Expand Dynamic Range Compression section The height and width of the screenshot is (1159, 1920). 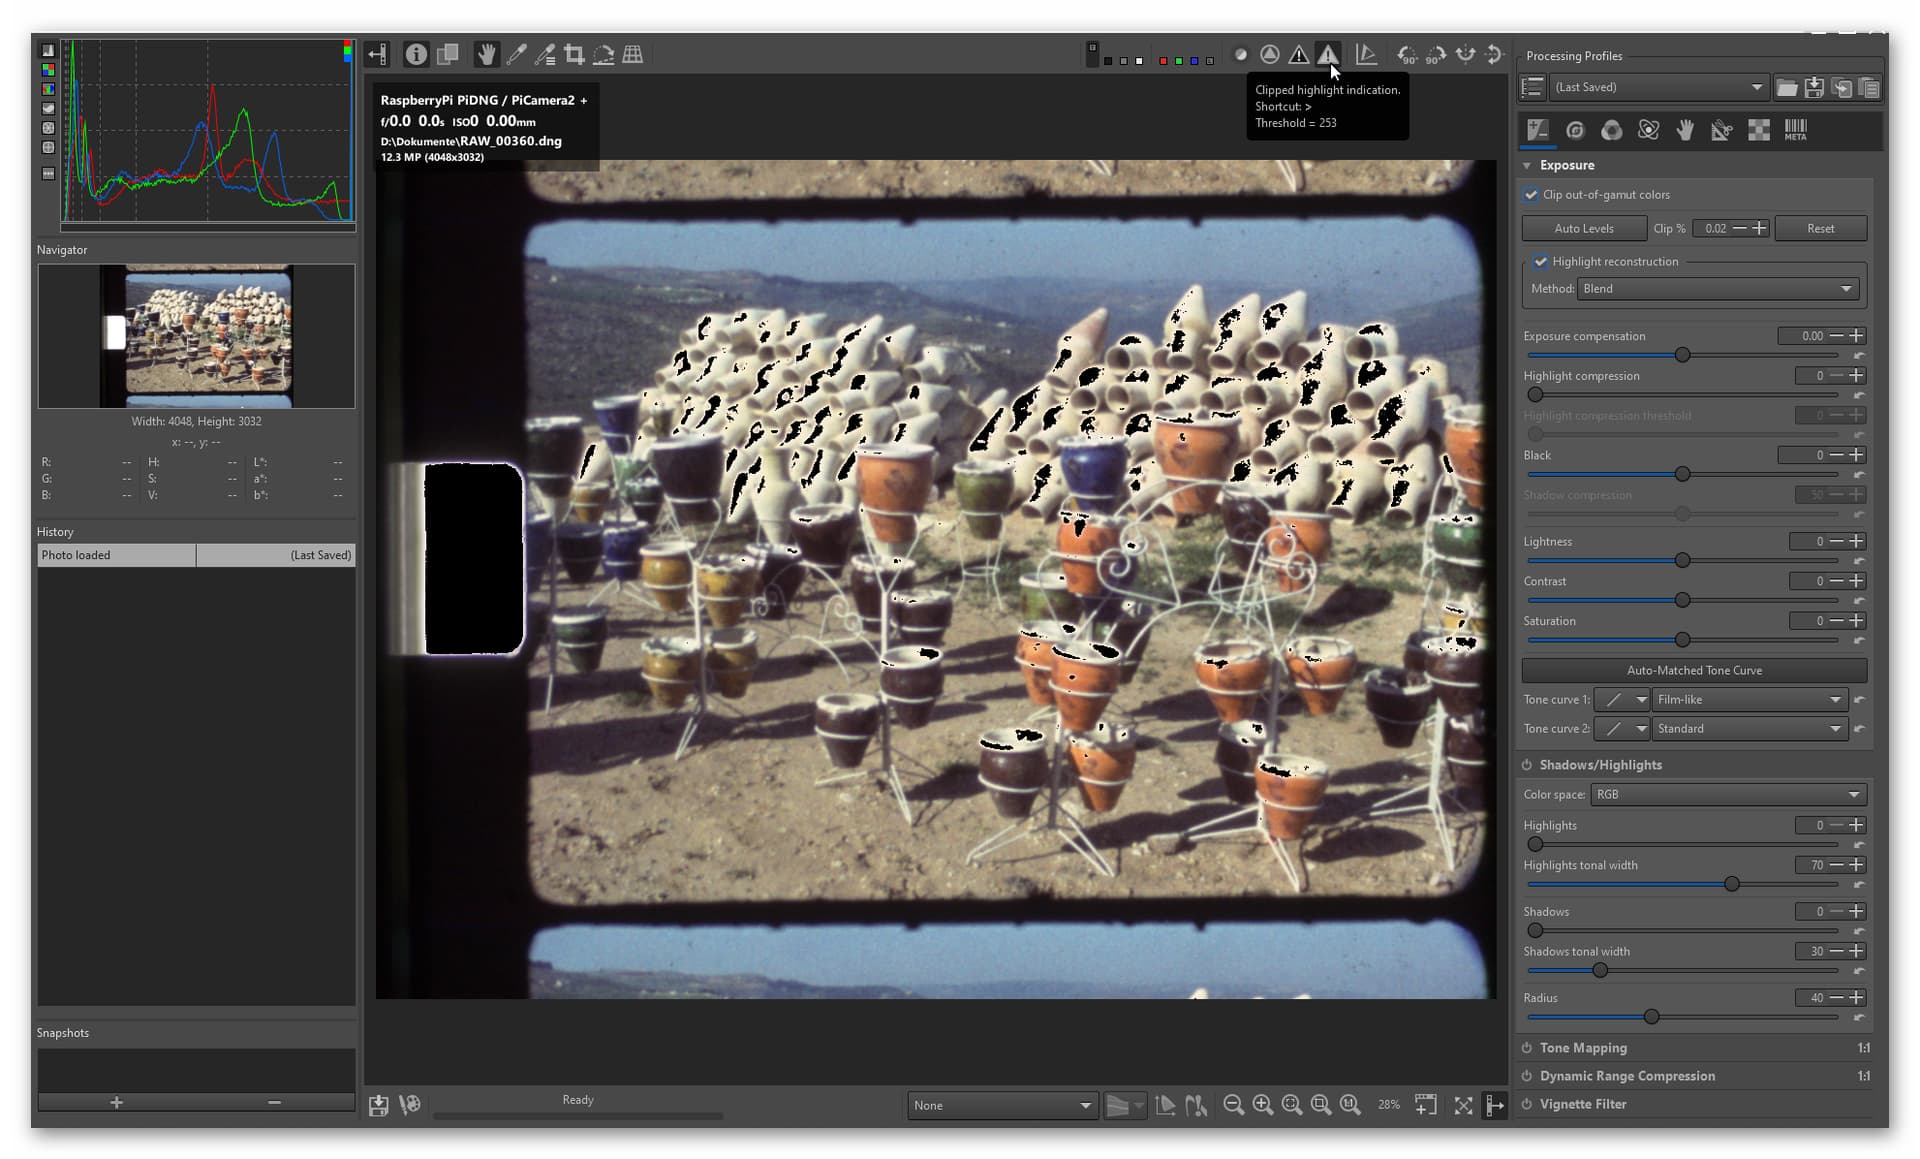click(1627, 1076)
